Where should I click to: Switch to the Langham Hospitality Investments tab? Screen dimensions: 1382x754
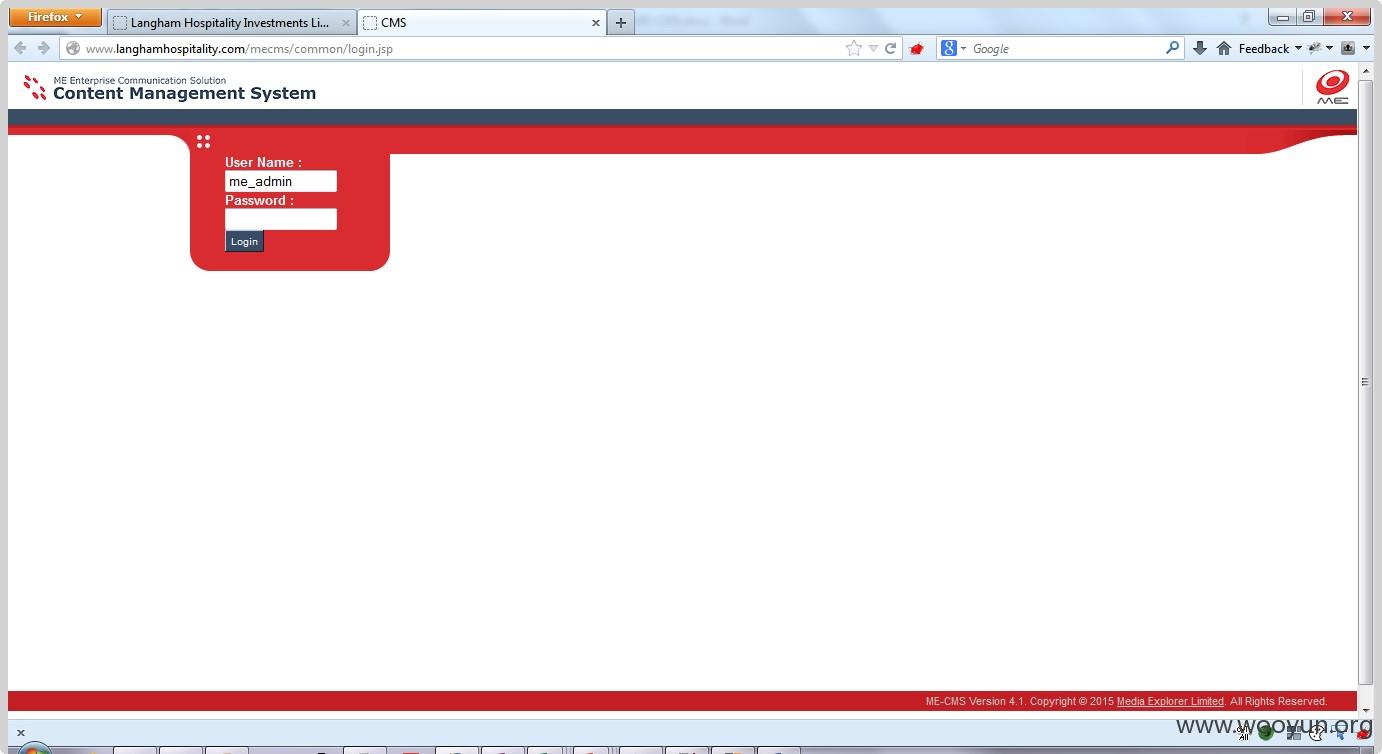[230, 22]
